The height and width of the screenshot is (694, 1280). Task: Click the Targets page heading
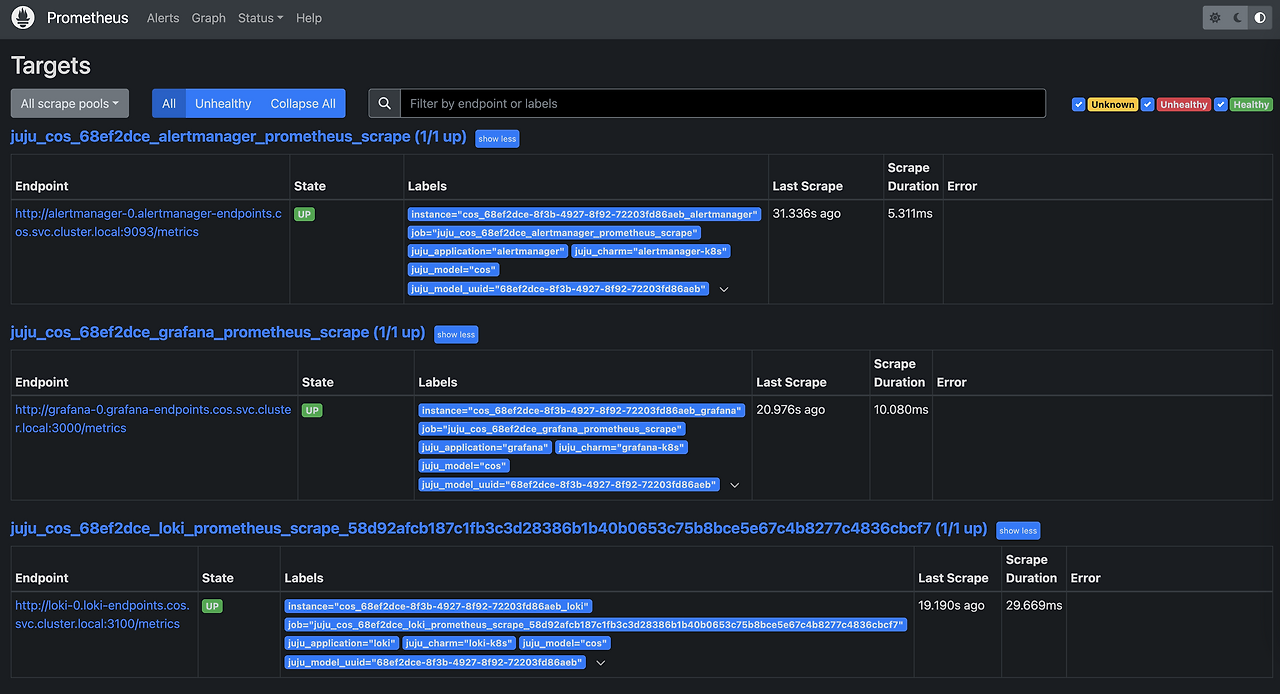tap(51, 66)
